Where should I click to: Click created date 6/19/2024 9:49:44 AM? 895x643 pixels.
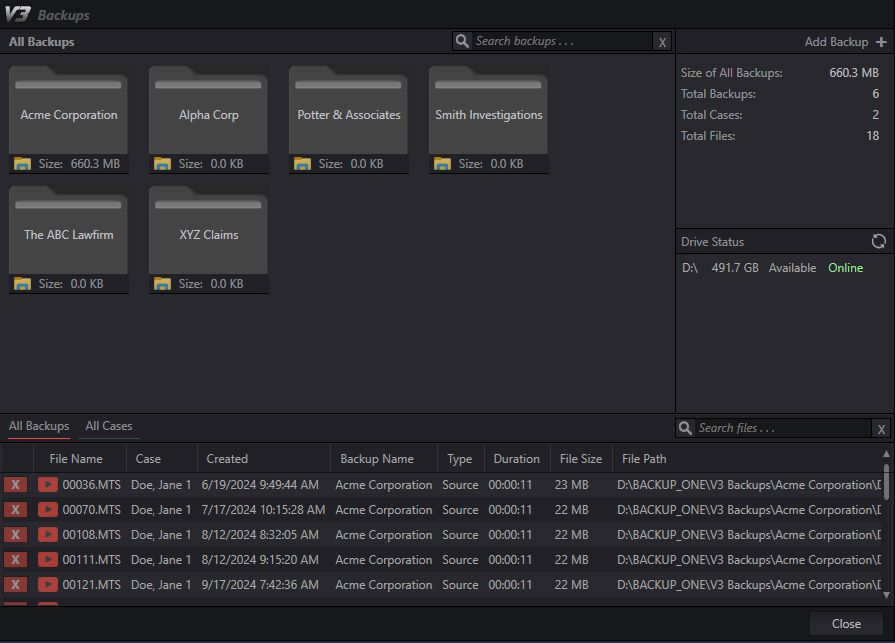click(x=260, y=484)
